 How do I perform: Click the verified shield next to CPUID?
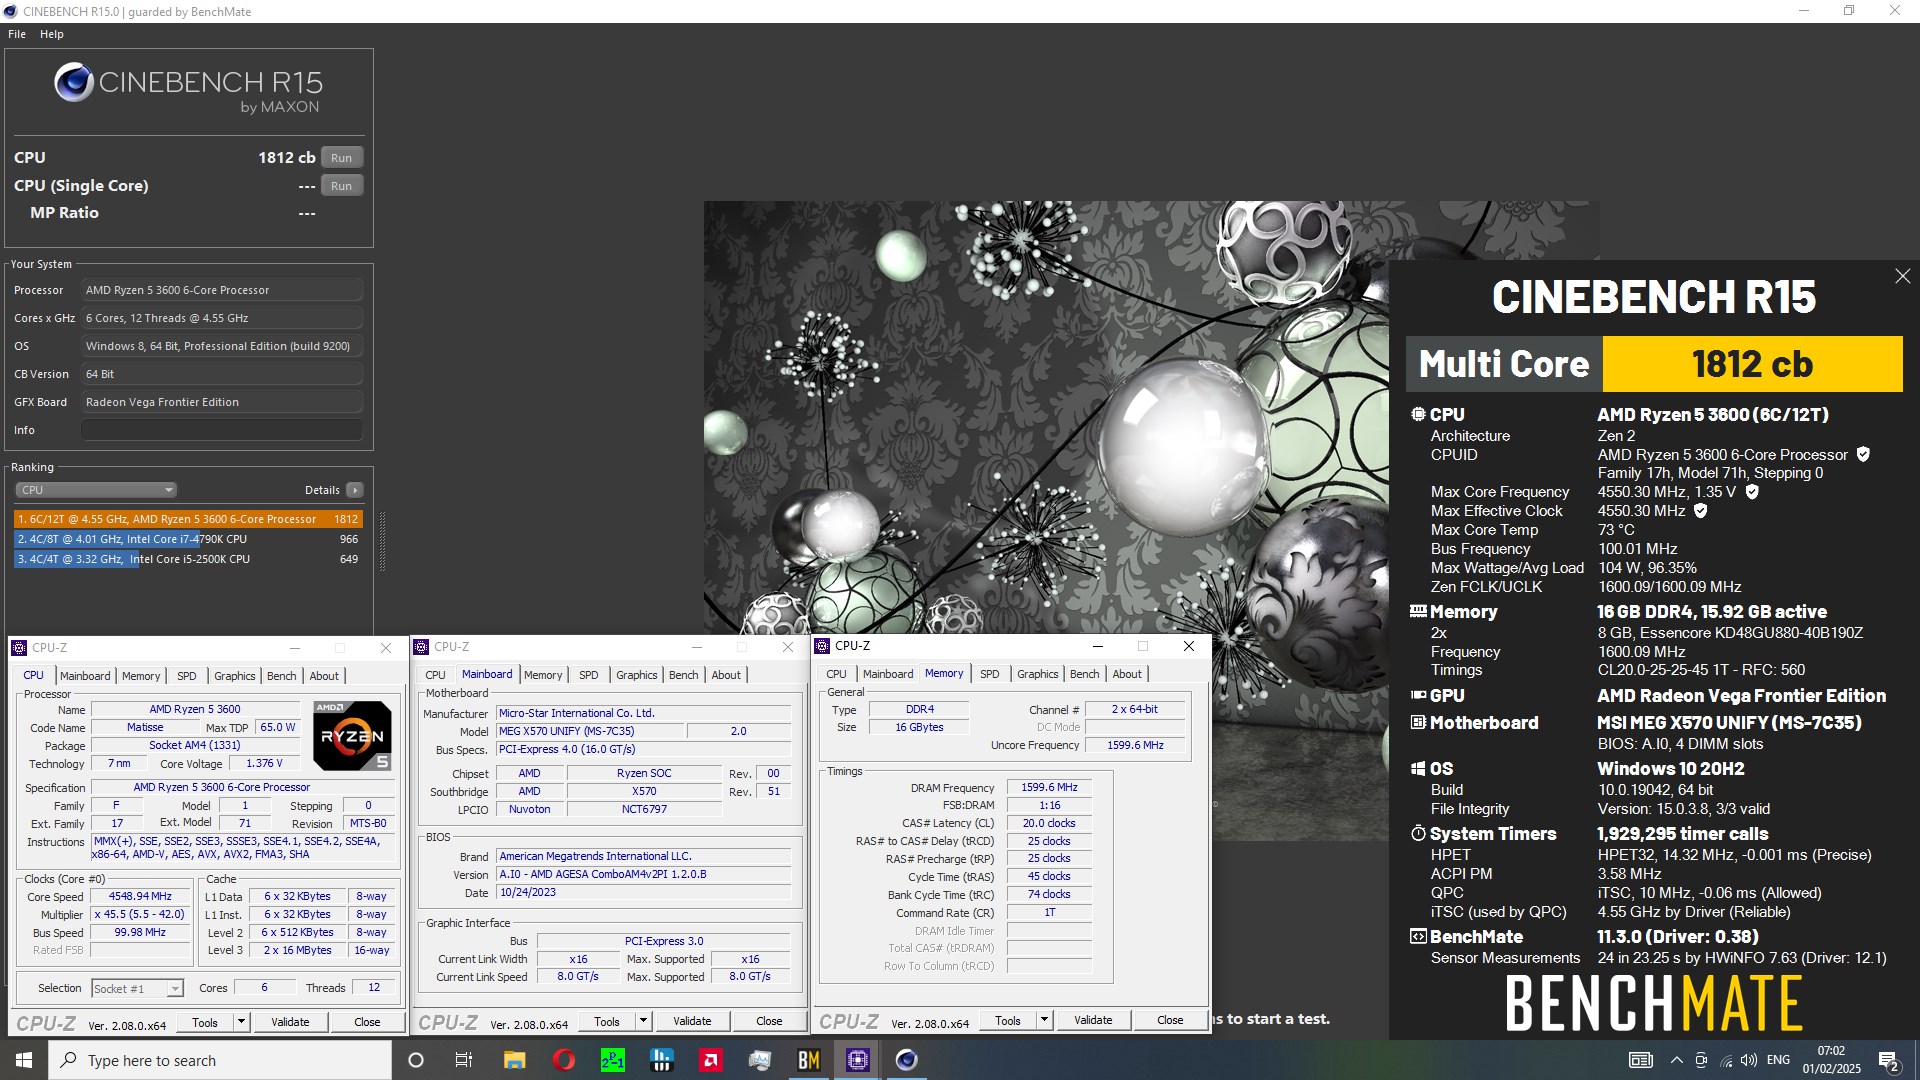pyautogui.click(x=1863, y=454)
